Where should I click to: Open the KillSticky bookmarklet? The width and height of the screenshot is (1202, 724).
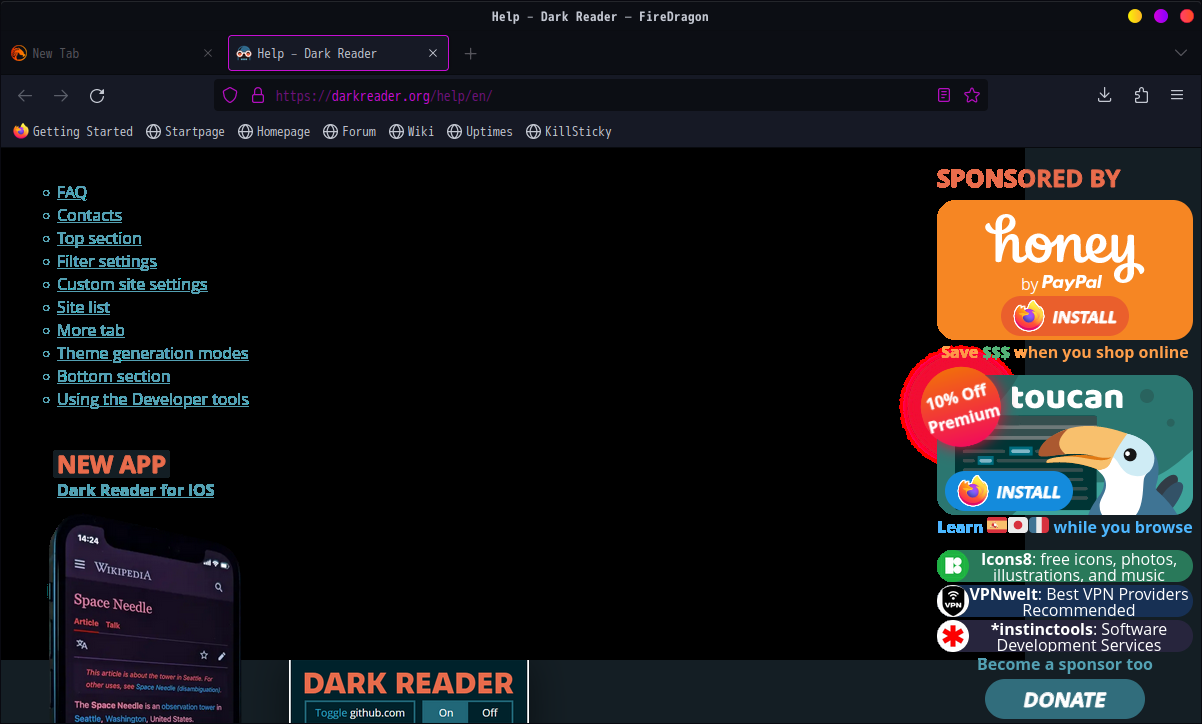[569, 131]
